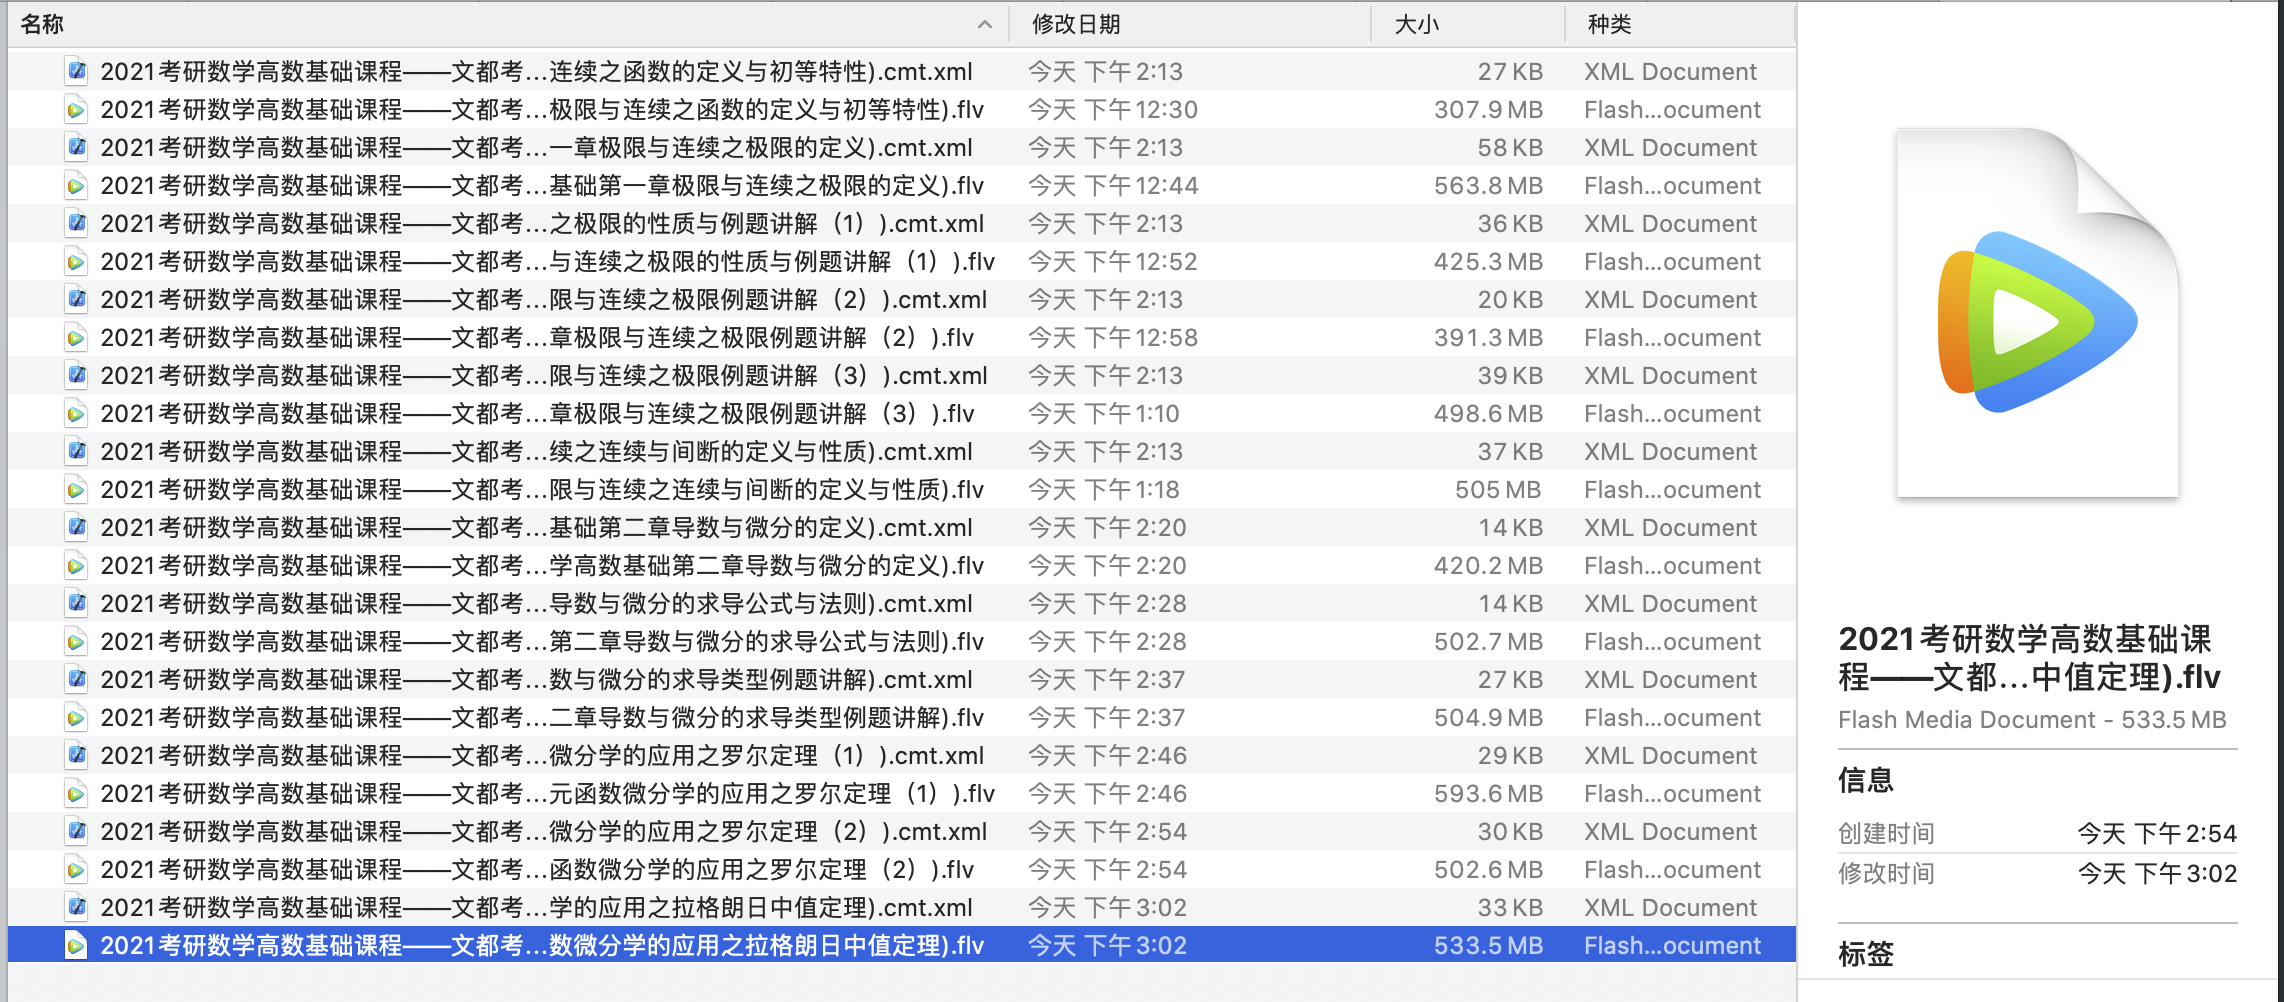The width and height of the screenshot is (2284, 1002).
Task: Click the size value 37 KB
Action: [1510, 451]
